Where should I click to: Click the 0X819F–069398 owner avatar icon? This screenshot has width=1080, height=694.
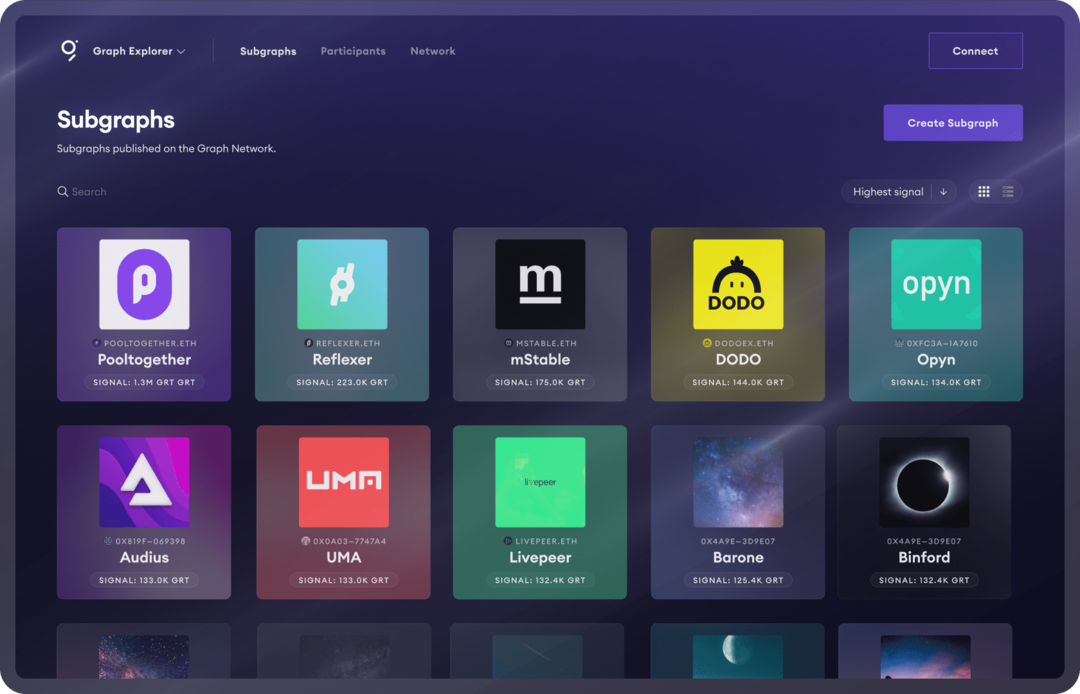(108, 540)
